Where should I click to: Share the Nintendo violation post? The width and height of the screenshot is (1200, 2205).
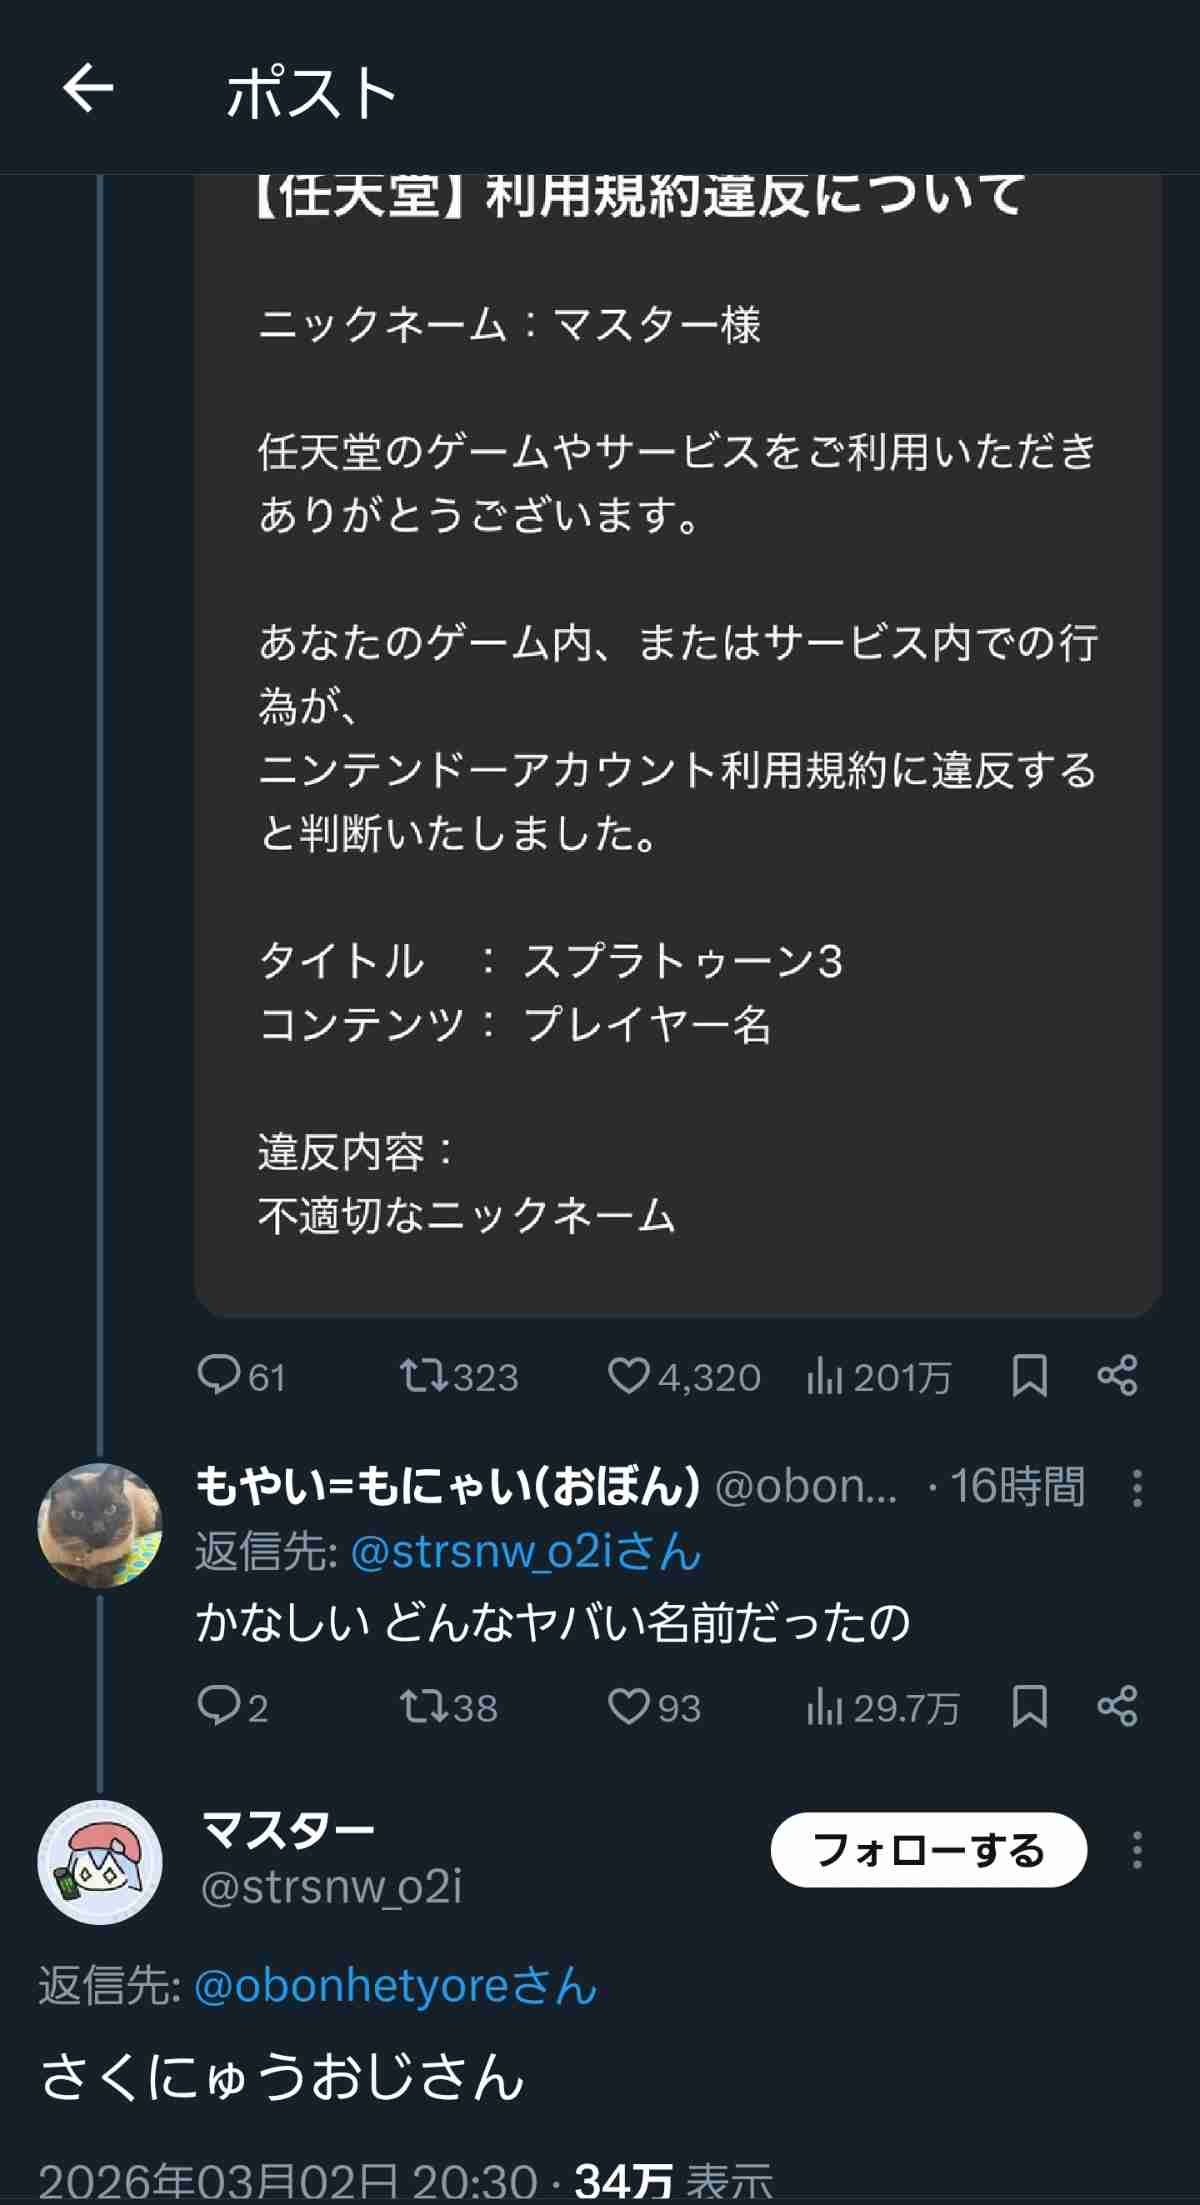tap(1117, 1375)
